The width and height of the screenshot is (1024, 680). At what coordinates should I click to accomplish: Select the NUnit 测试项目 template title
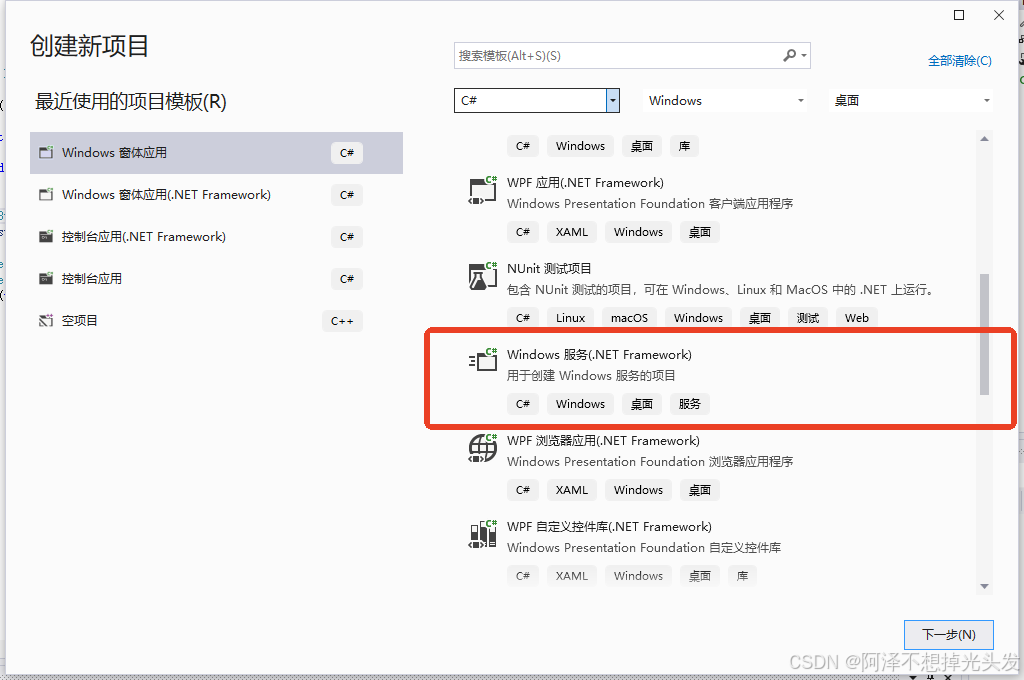[549, 268]
